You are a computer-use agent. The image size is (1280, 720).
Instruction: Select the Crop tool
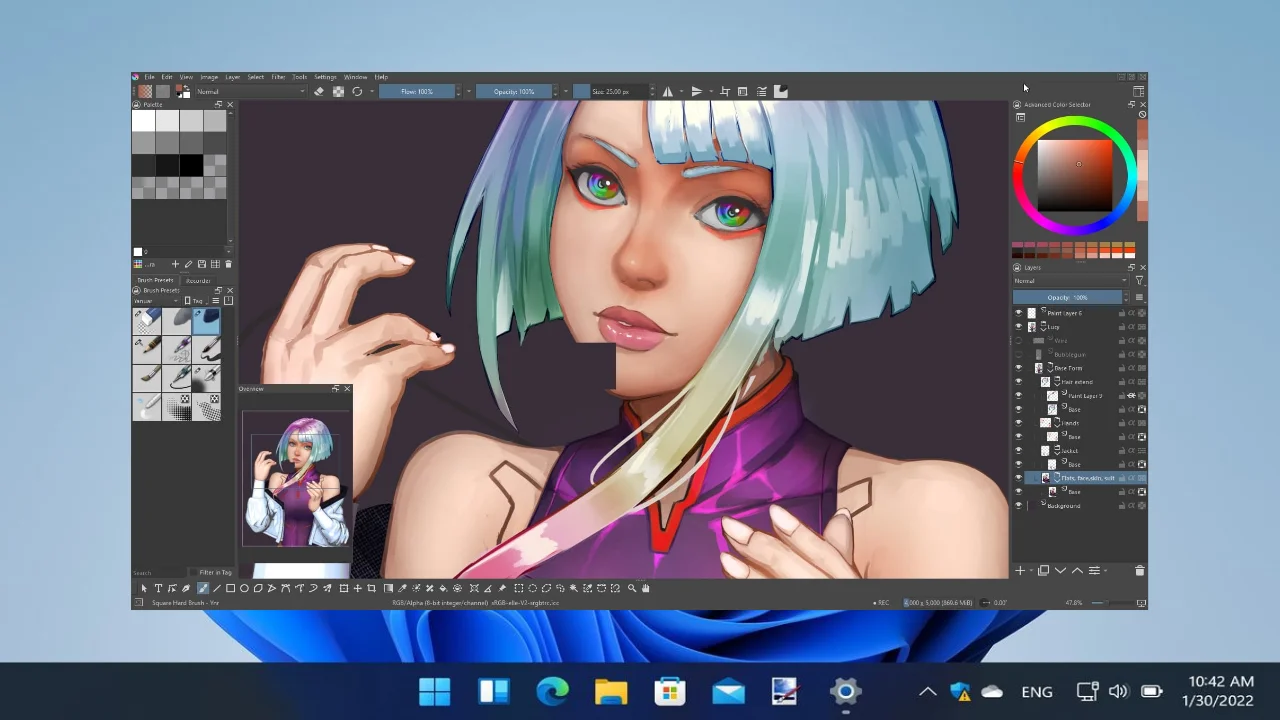(x=371, y=588)
